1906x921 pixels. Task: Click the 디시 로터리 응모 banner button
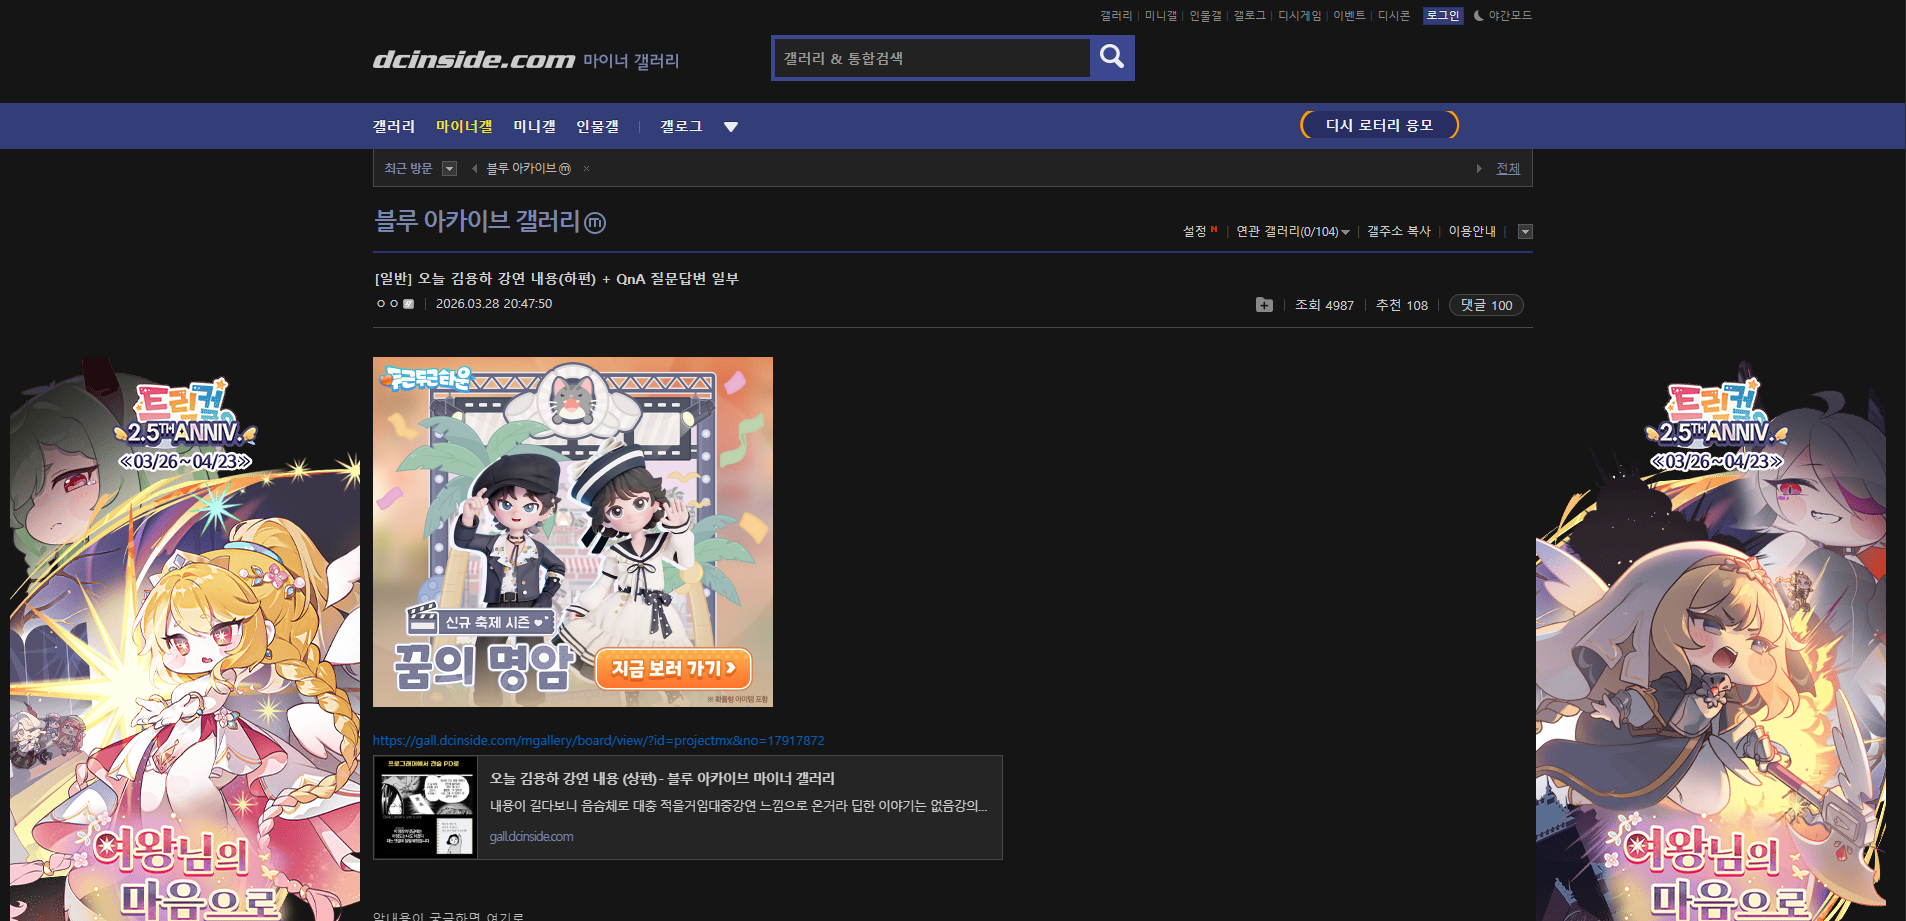click(1379, 125)
